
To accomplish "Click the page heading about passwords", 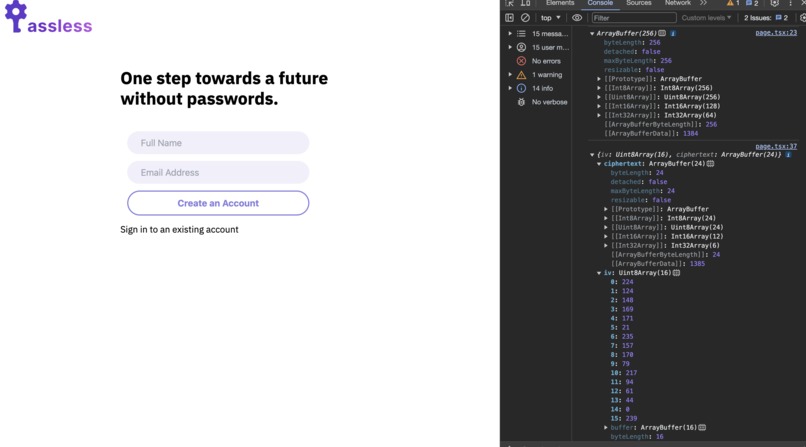I will click(x=224, y=88).
